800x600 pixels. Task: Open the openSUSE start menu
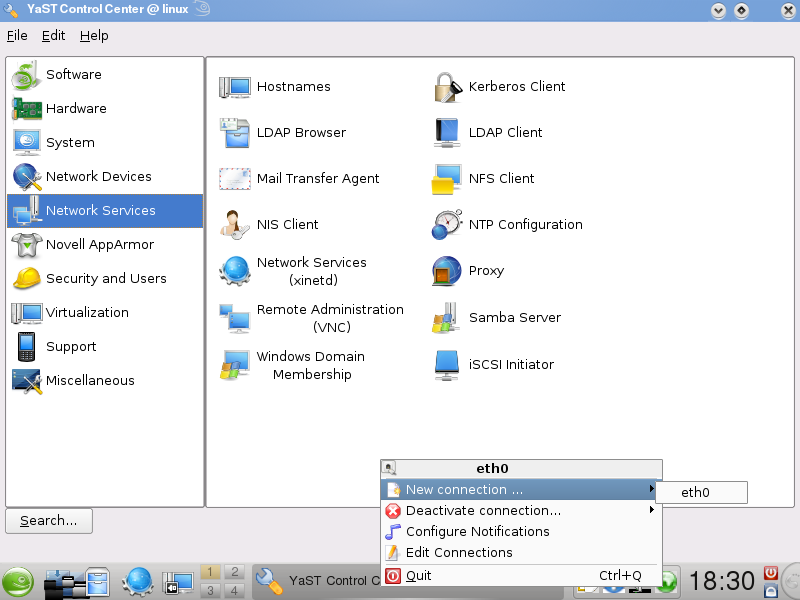point(18,582)
